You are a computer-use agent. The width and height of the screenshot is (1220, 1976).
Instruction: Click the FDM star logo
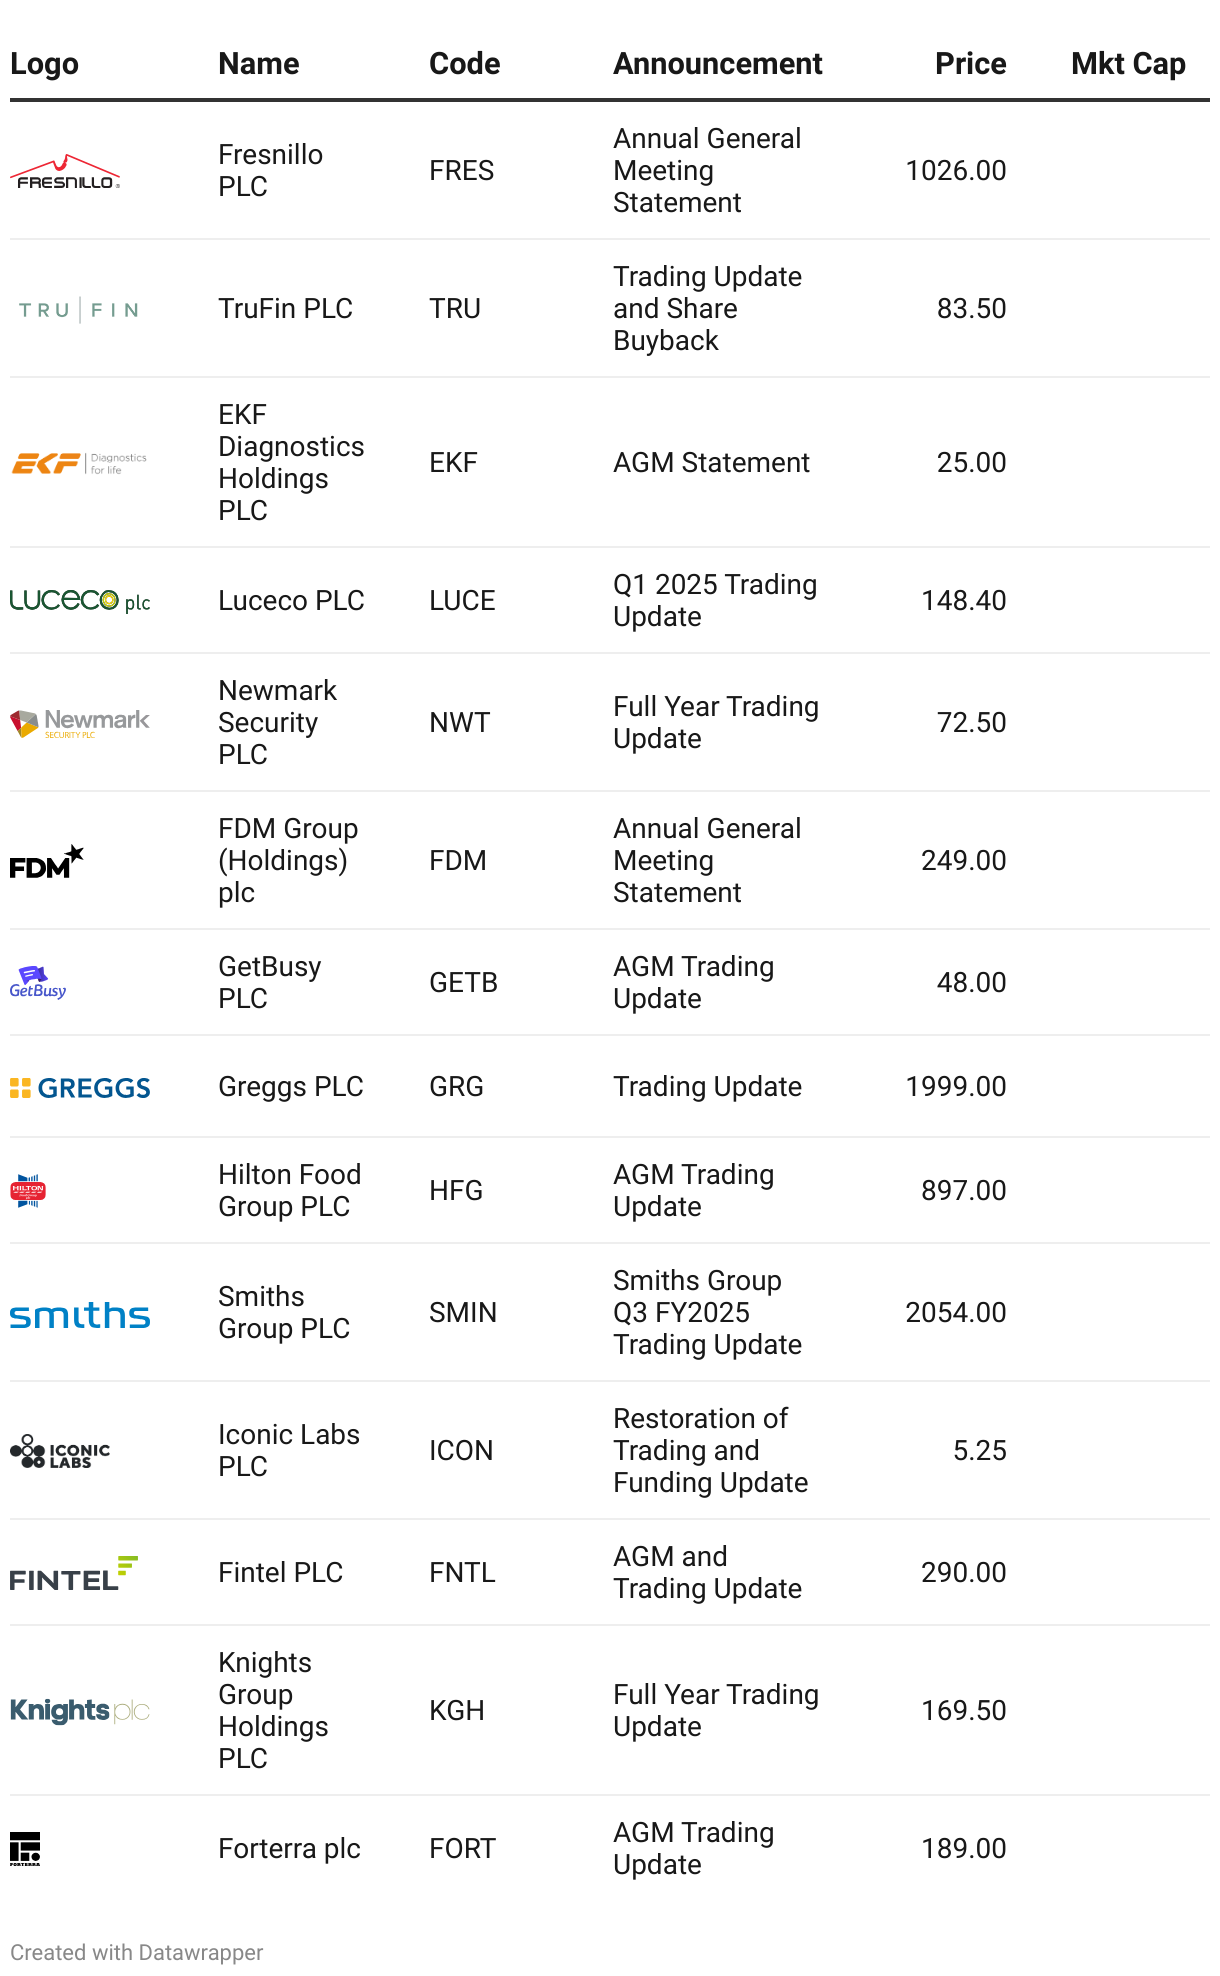click(46, 861)
